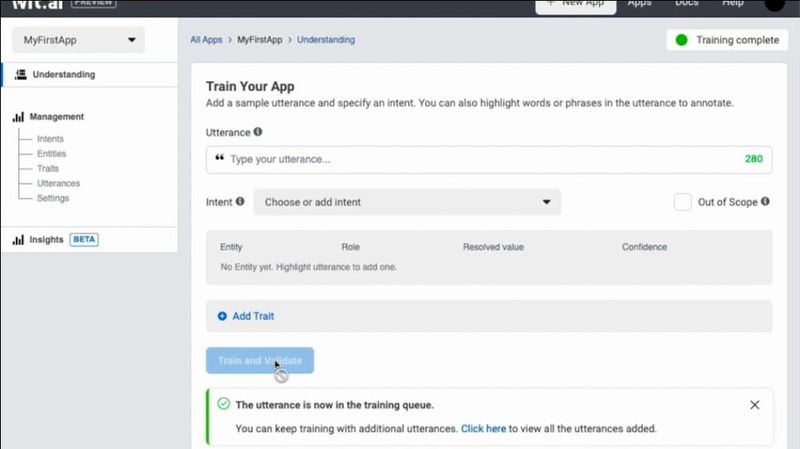
Task: Open Entities under Management
Action: (51, 154)
